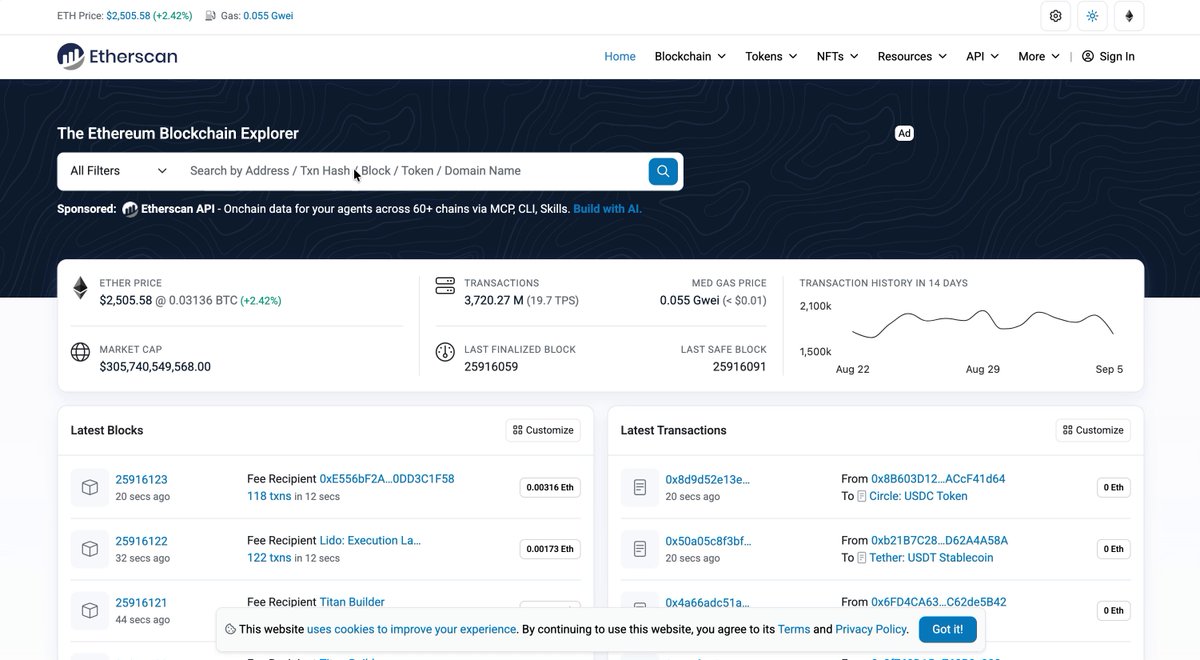Expand the More menu
Viewport: 1200px width, 660px height.
[1039, 57]
